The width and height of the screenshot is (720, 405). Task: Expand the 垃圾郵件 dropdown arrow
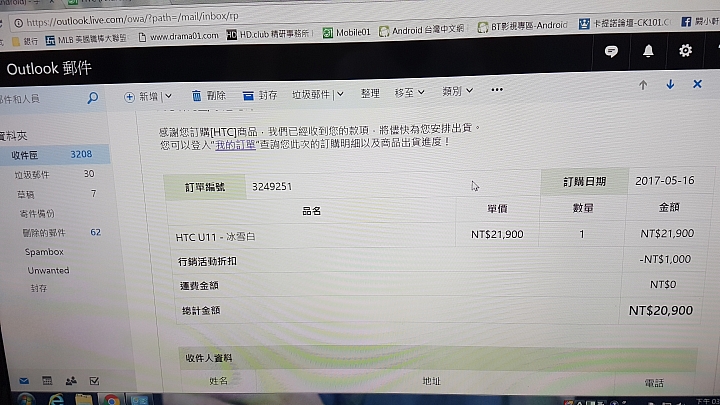tap(340, 94)
